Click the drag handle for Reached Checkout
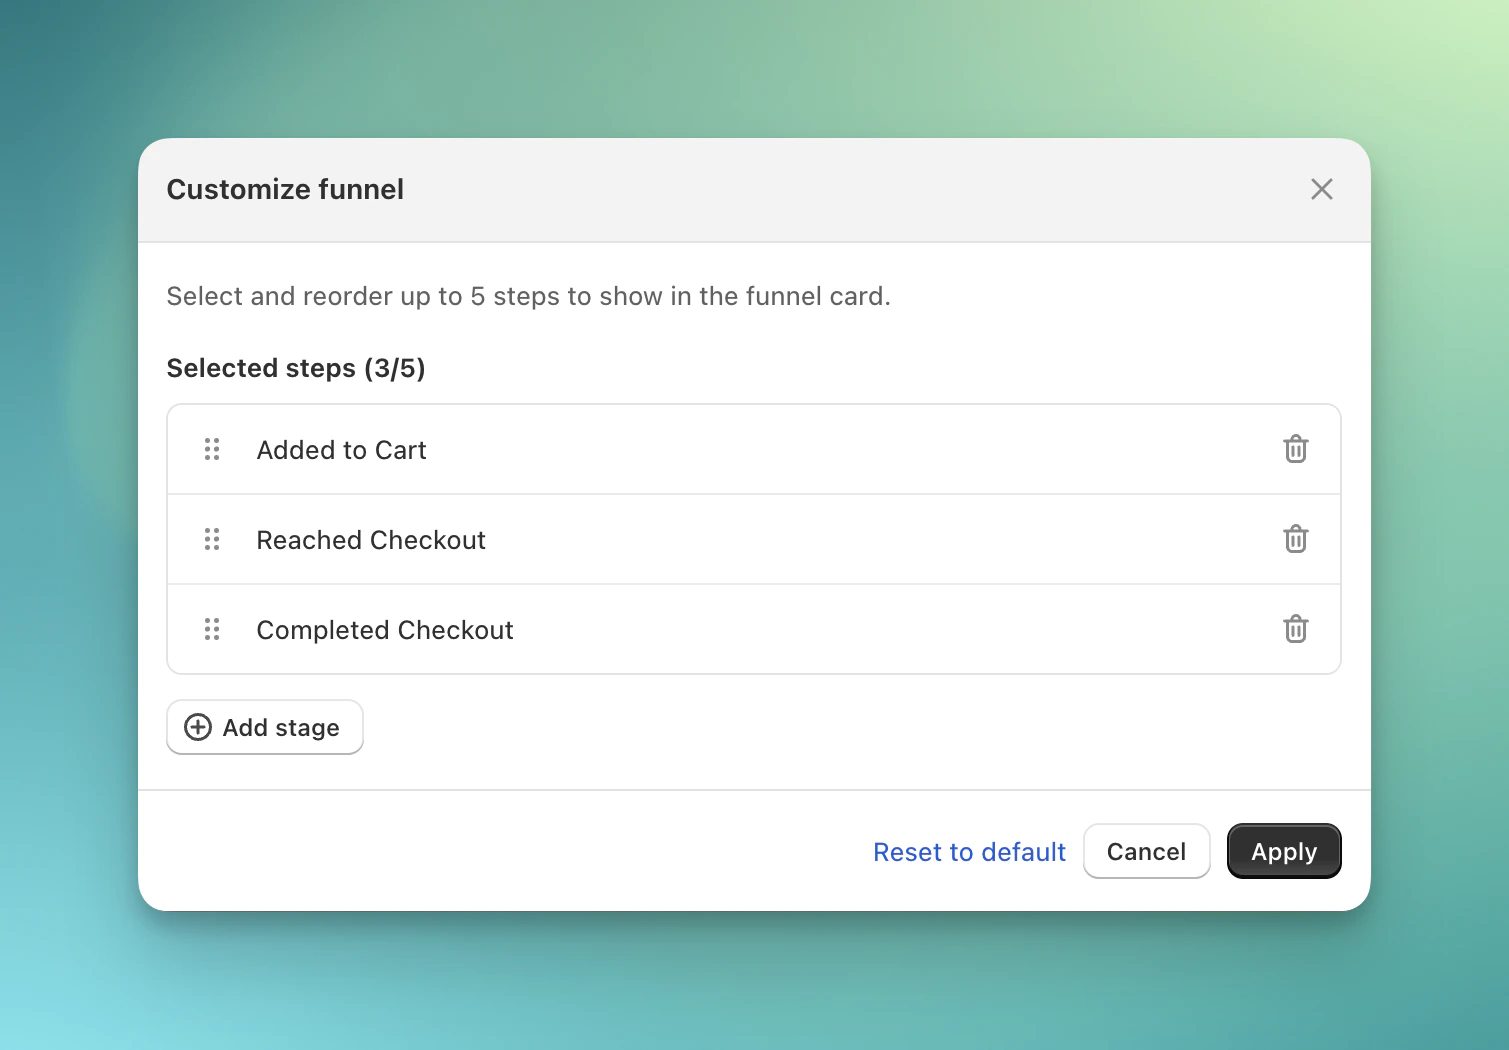Screen dimensions: 1509x1050 pos(212,539)
